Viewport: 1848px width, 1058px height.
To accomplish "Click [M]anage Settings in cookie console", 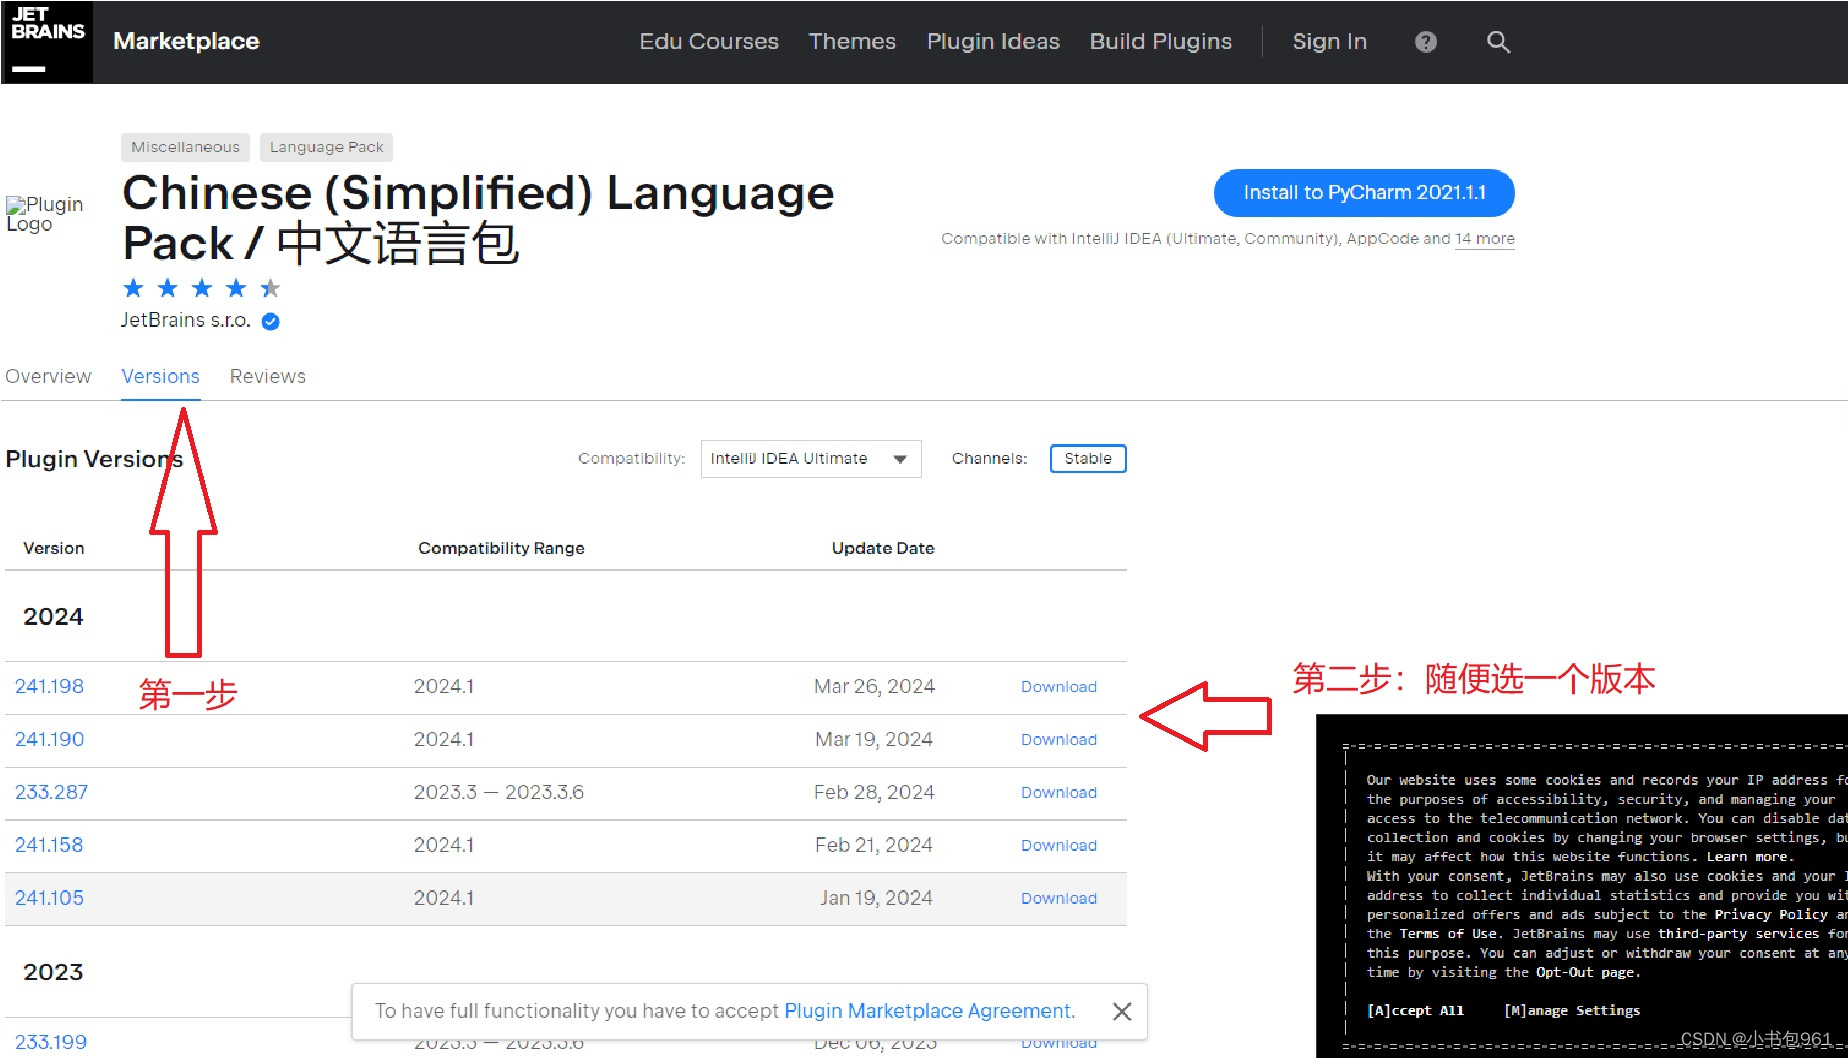I will click(1572, 1011).
